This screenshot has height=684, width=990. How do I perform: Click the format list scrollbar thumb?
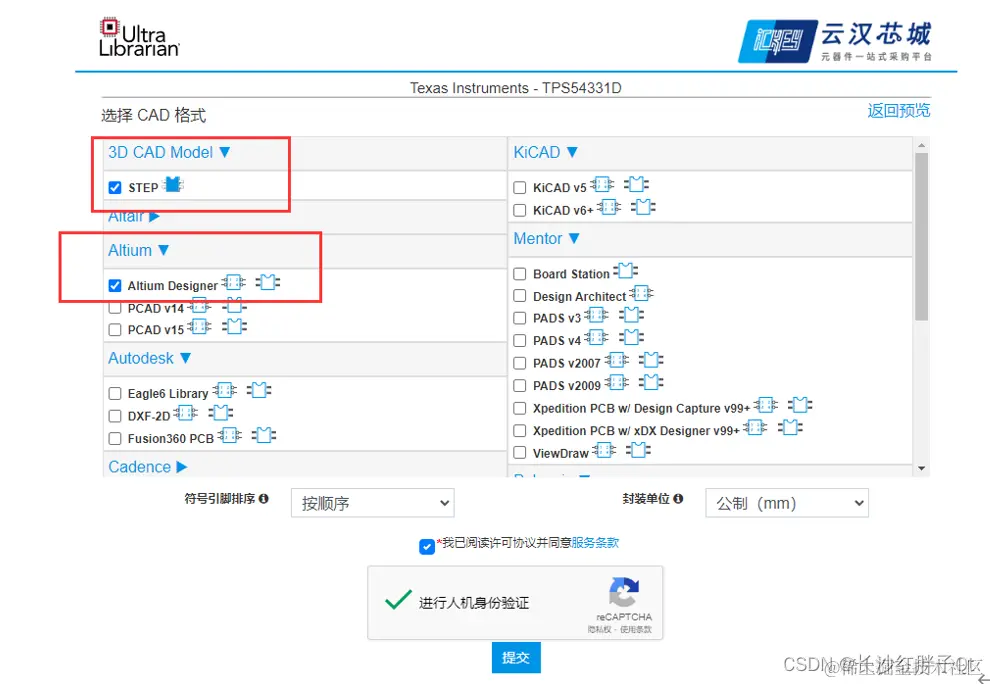click(x=921, y=237)
